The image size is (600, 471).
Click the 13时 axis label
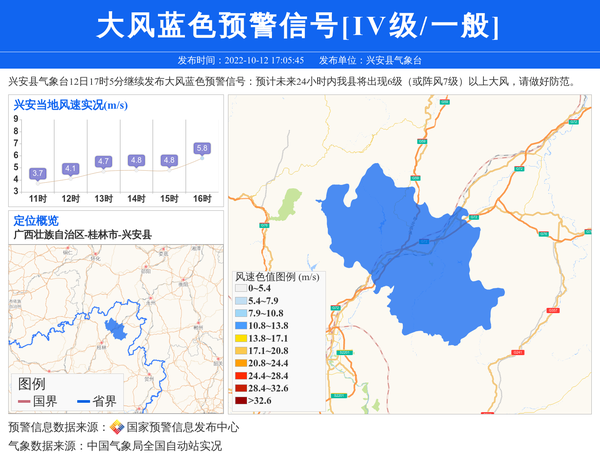[x=104, y=199]
